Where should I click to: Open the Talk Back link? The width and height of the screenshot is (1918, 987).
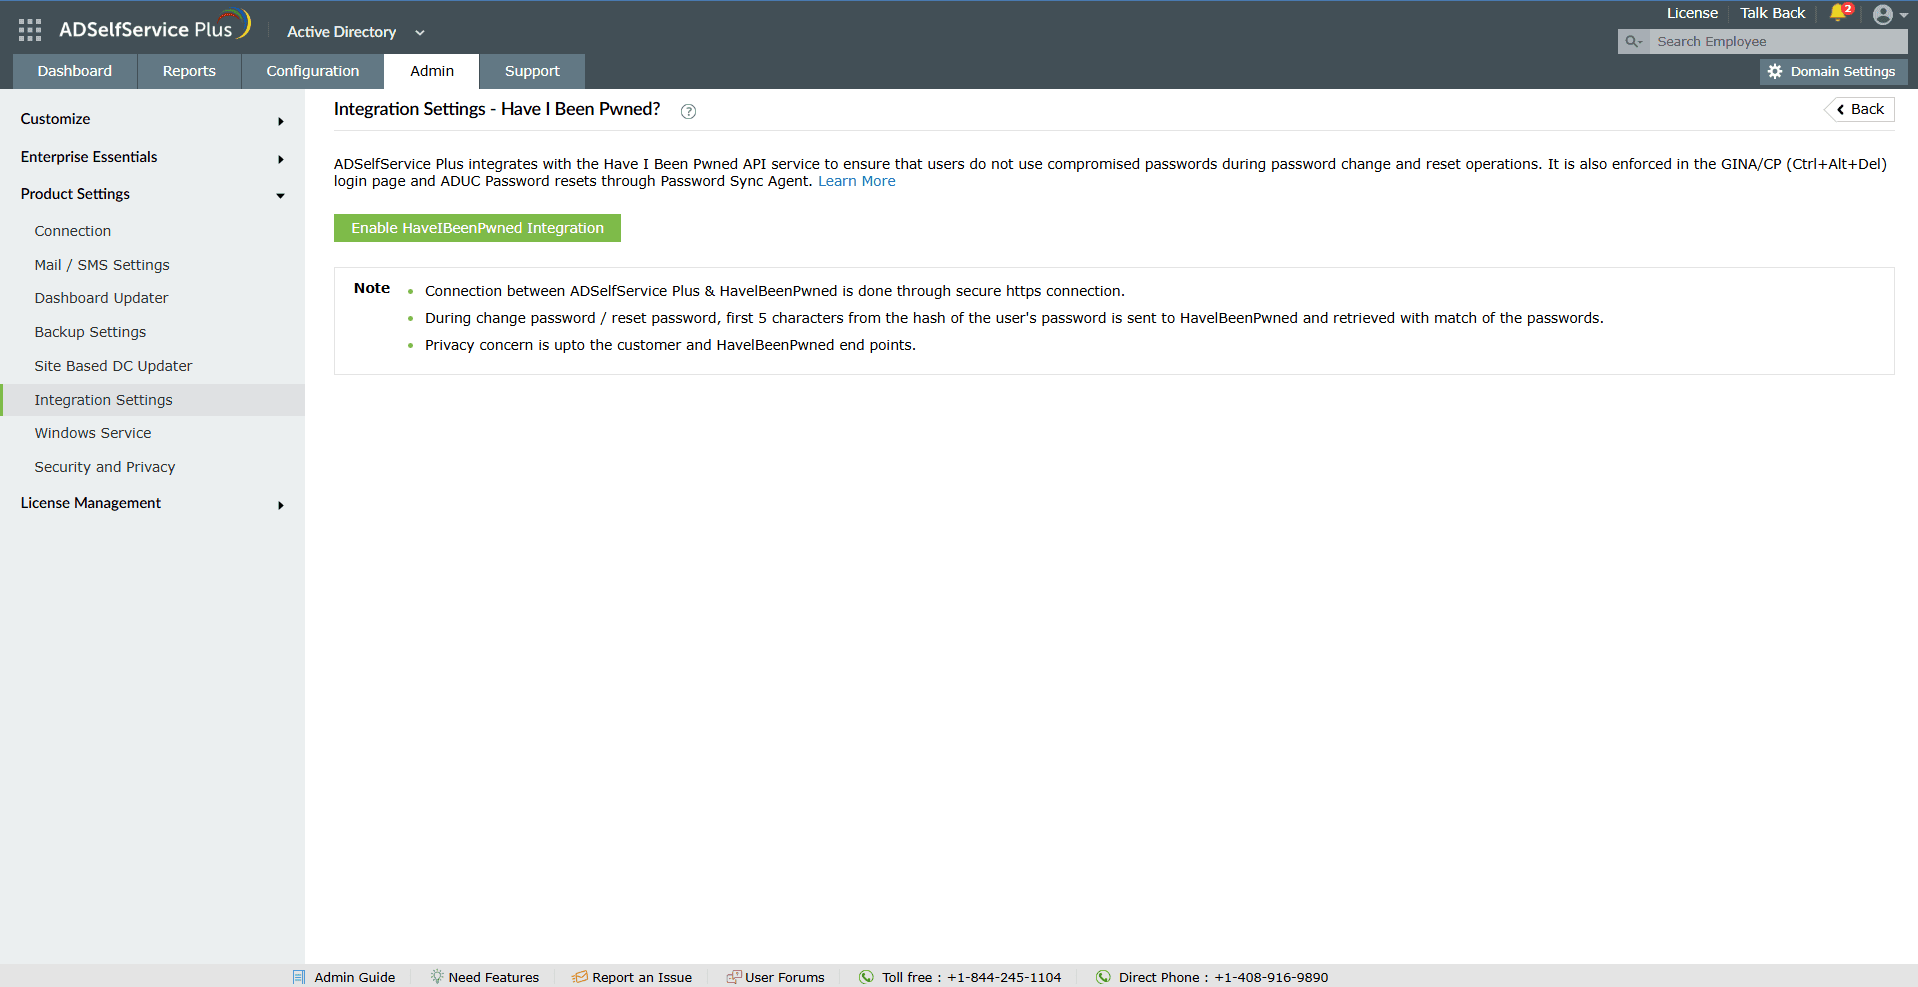(x=1772, y=13)
